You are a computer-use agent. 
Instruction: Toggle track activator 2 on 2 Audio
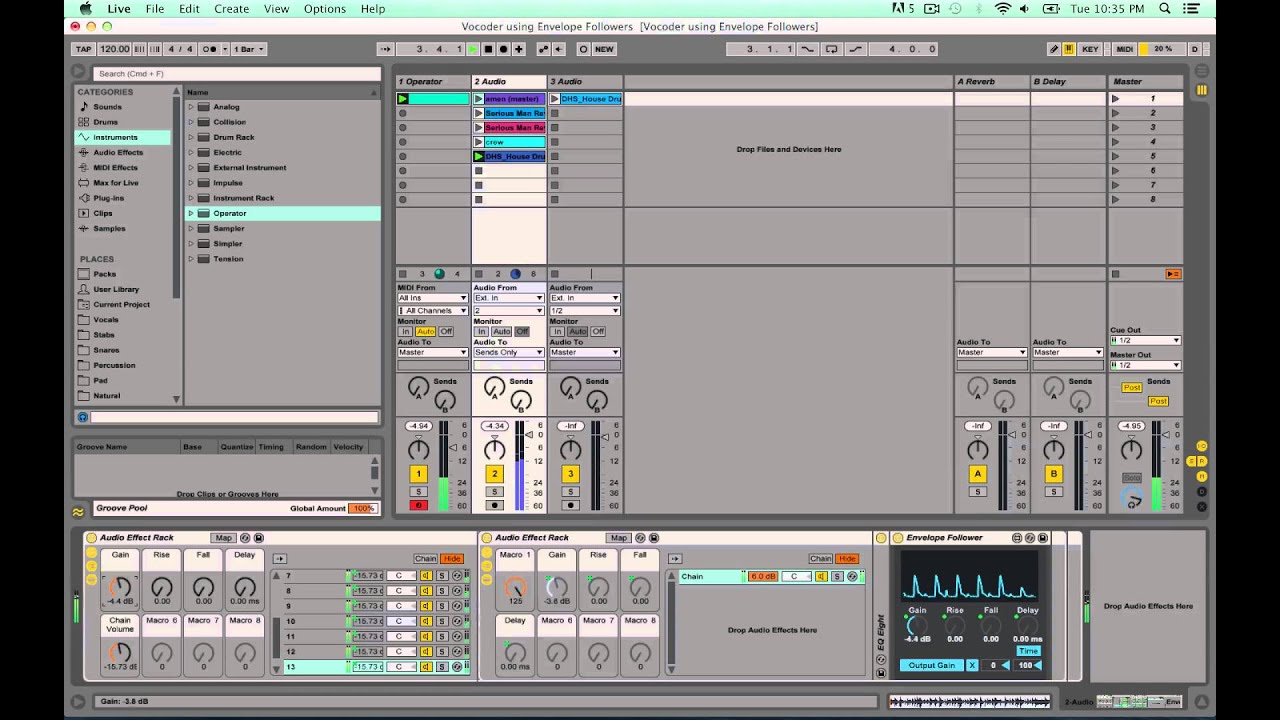click(494, 474)
